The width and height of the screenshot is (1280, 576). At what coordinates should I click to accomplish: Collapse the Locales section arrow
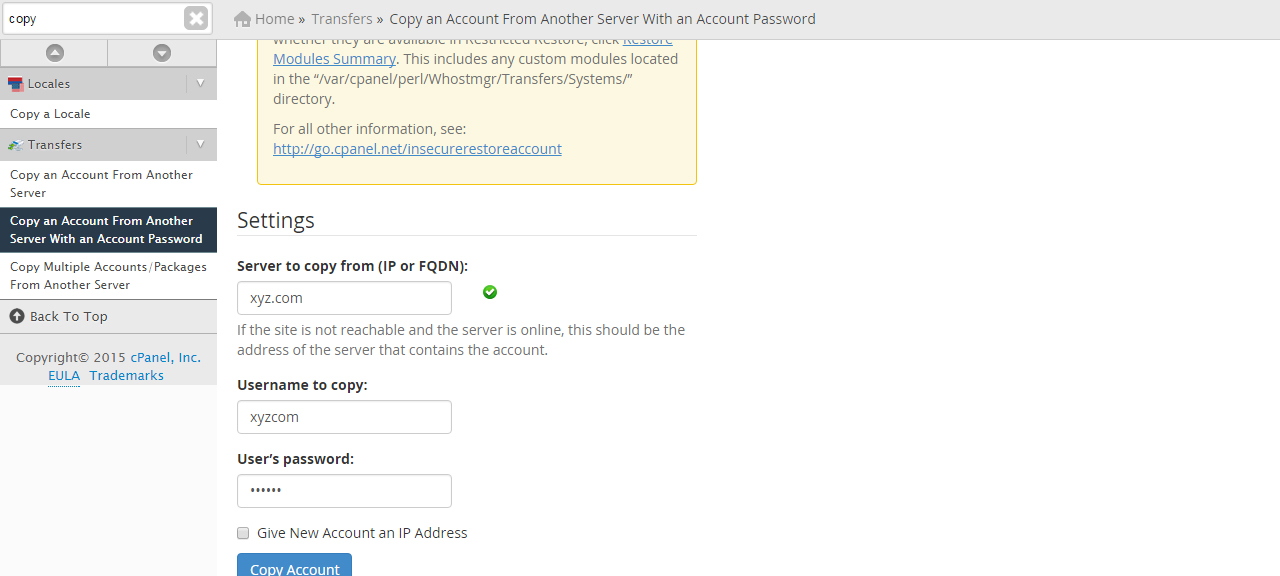click(x=200, y=83)
